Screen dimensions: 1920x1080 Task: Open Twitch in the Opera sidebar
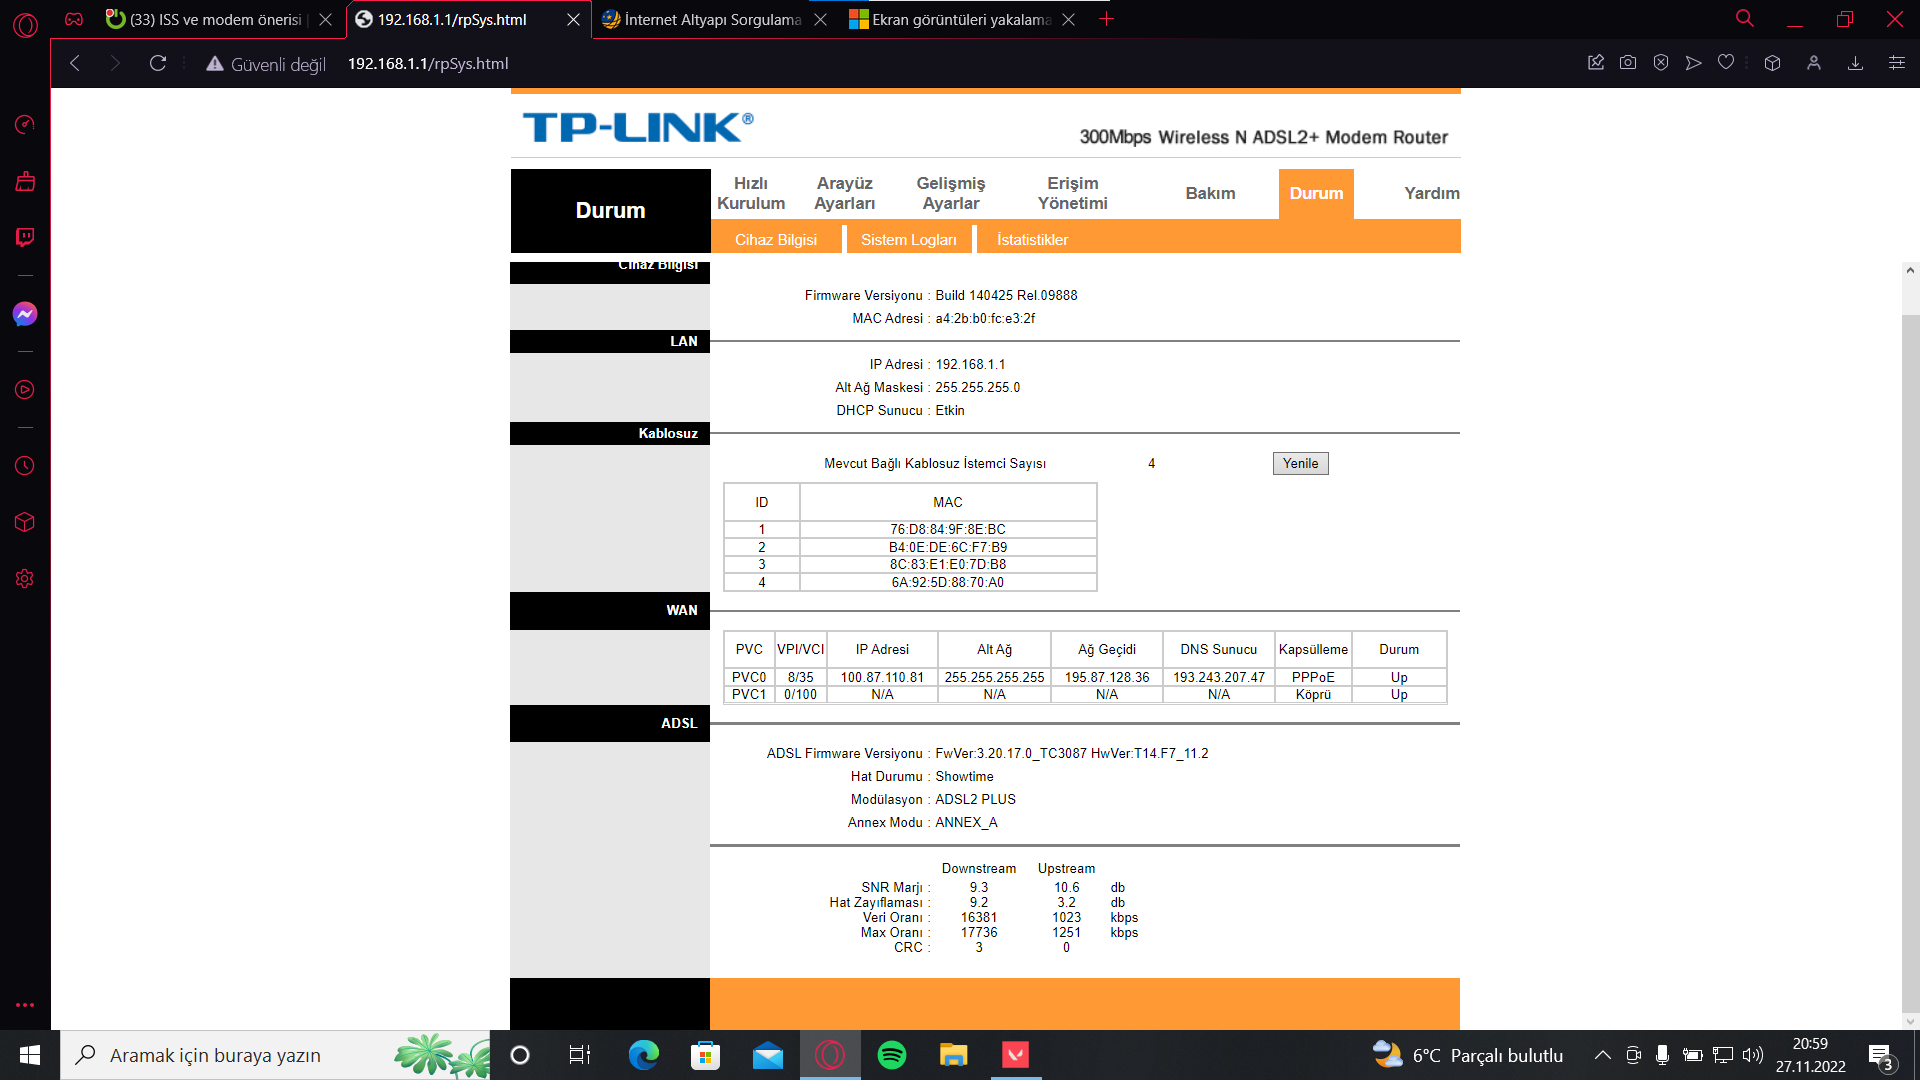coord(25,237)
